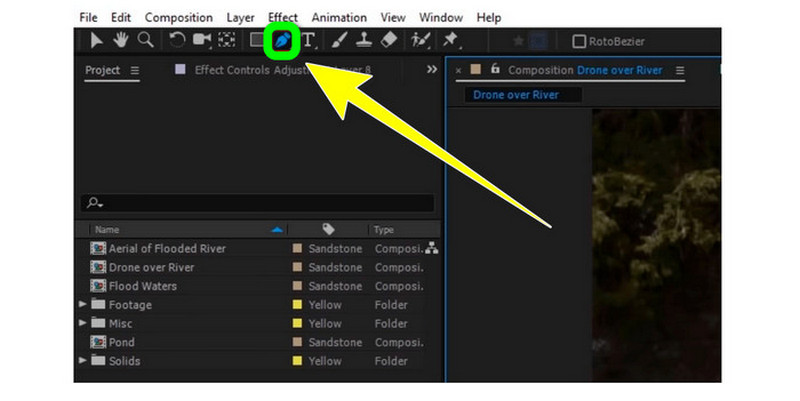Select the Brush tool

339,40
